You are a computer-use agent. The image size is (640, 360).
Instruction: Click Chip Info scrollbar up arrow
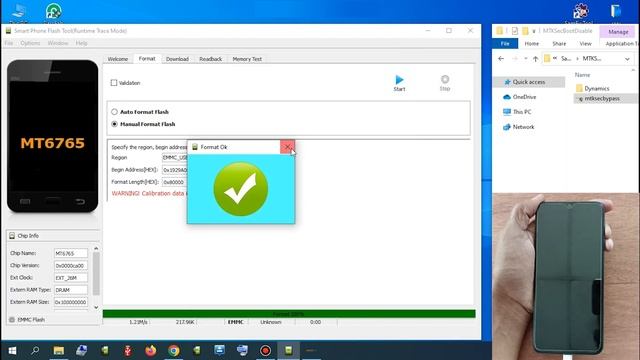coord(96,248)
